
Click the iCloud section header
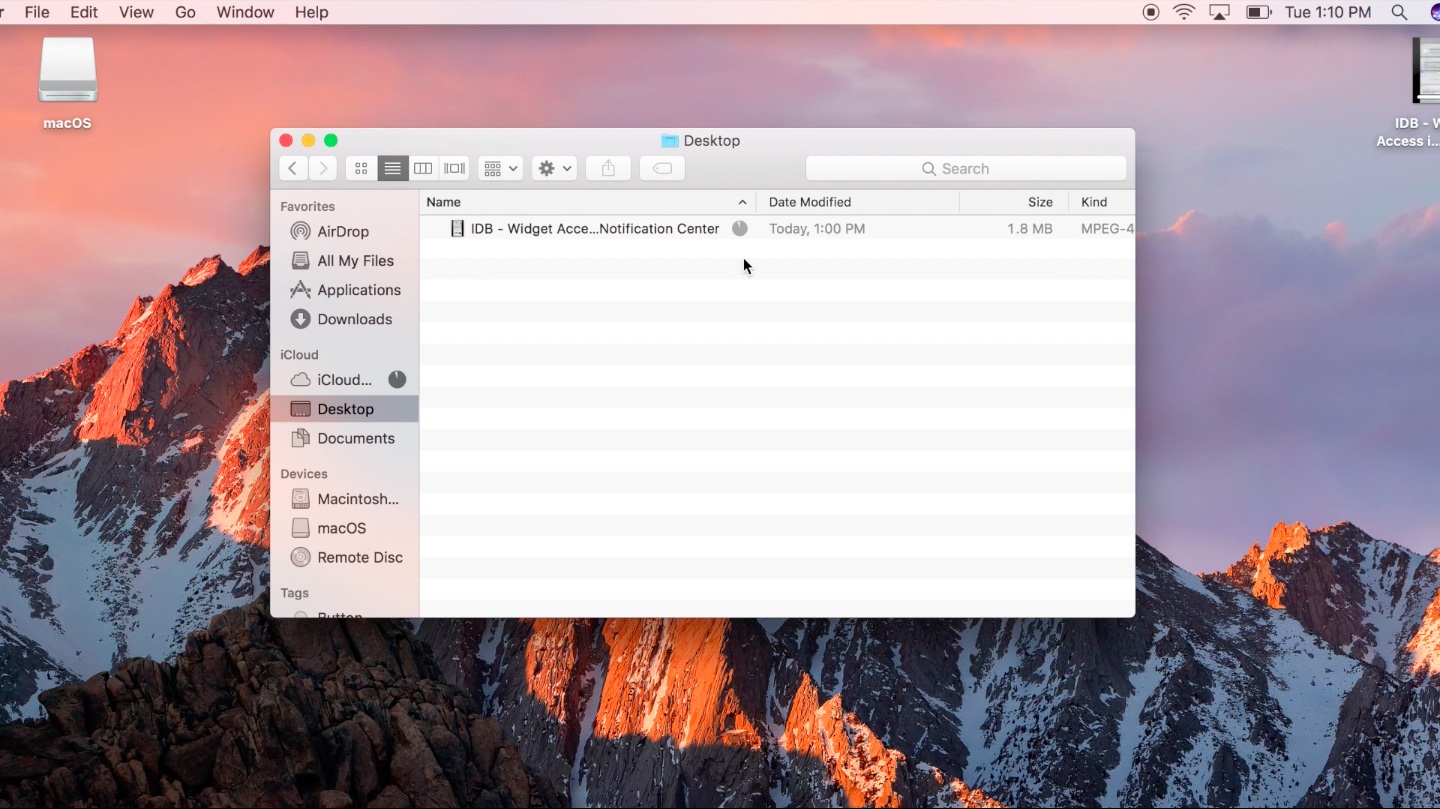[x=299, y=355]
